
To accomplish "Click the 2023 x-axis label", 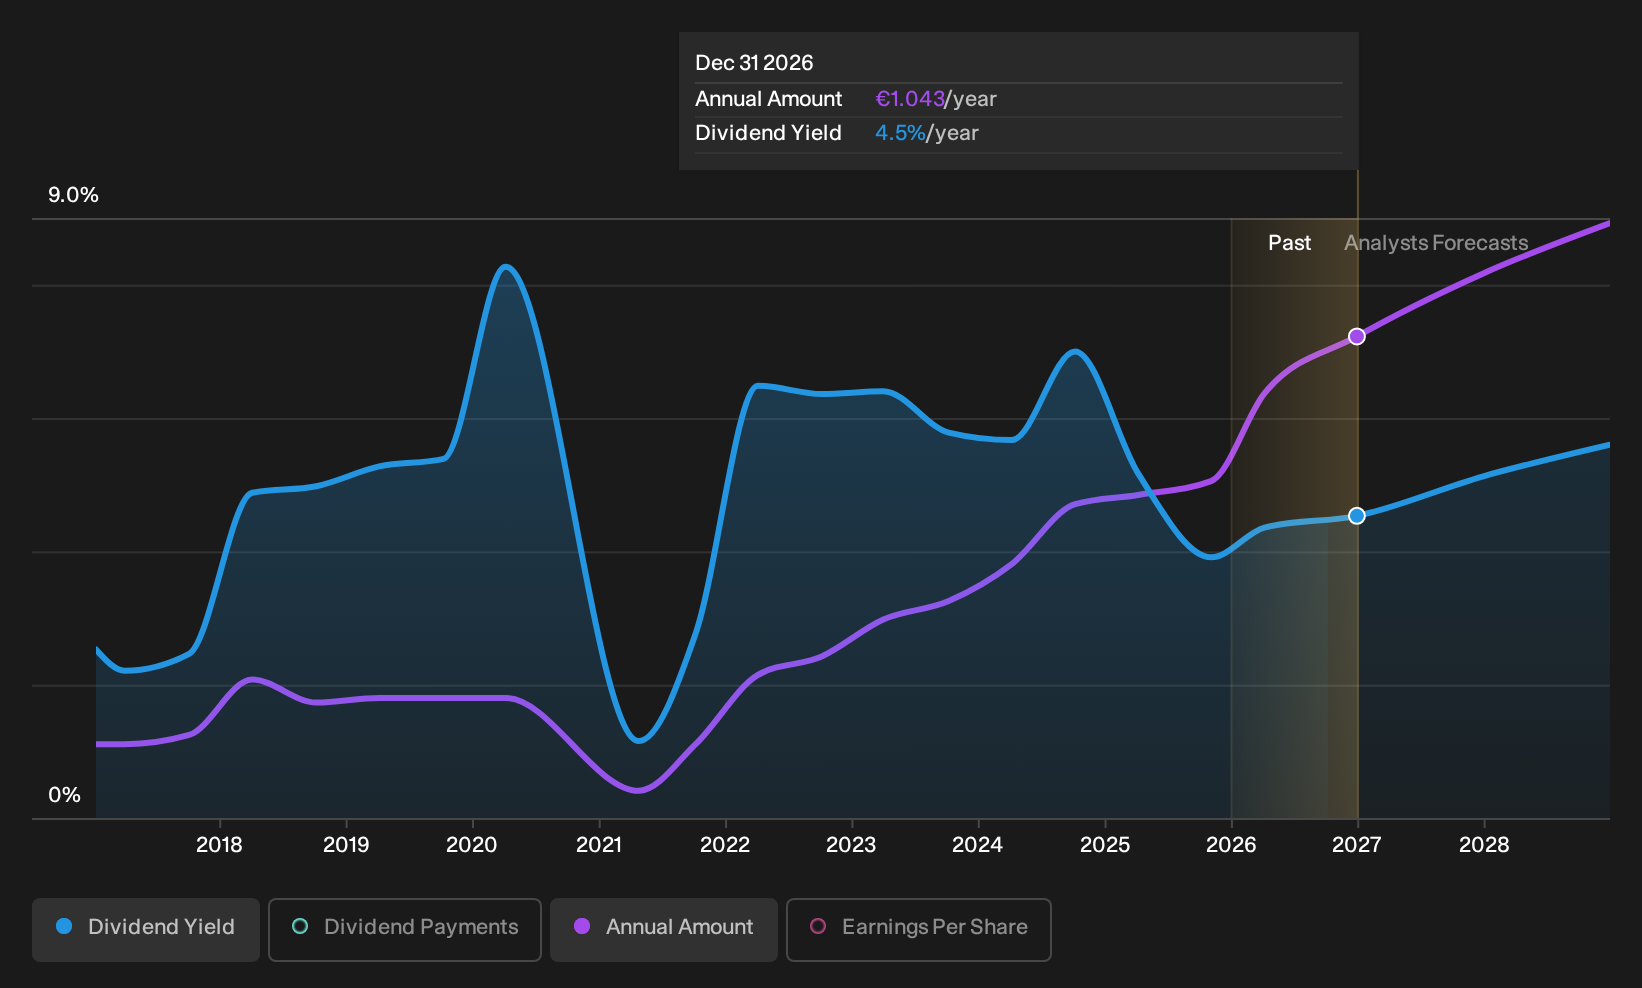I will pos(851,845).
